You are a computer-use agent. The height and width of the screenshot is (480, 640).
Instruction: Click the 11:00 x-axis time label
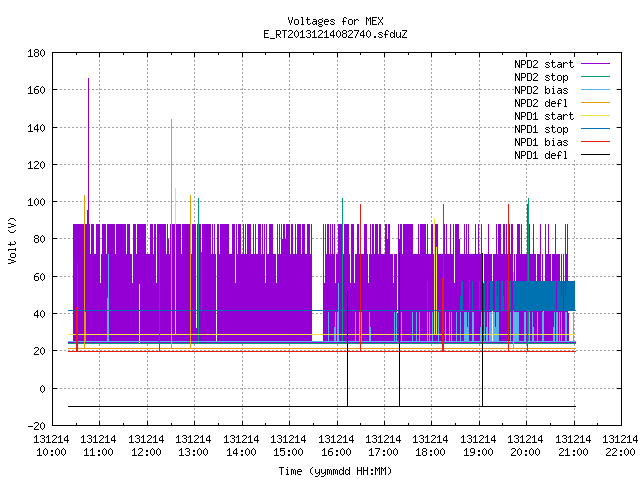98,453
